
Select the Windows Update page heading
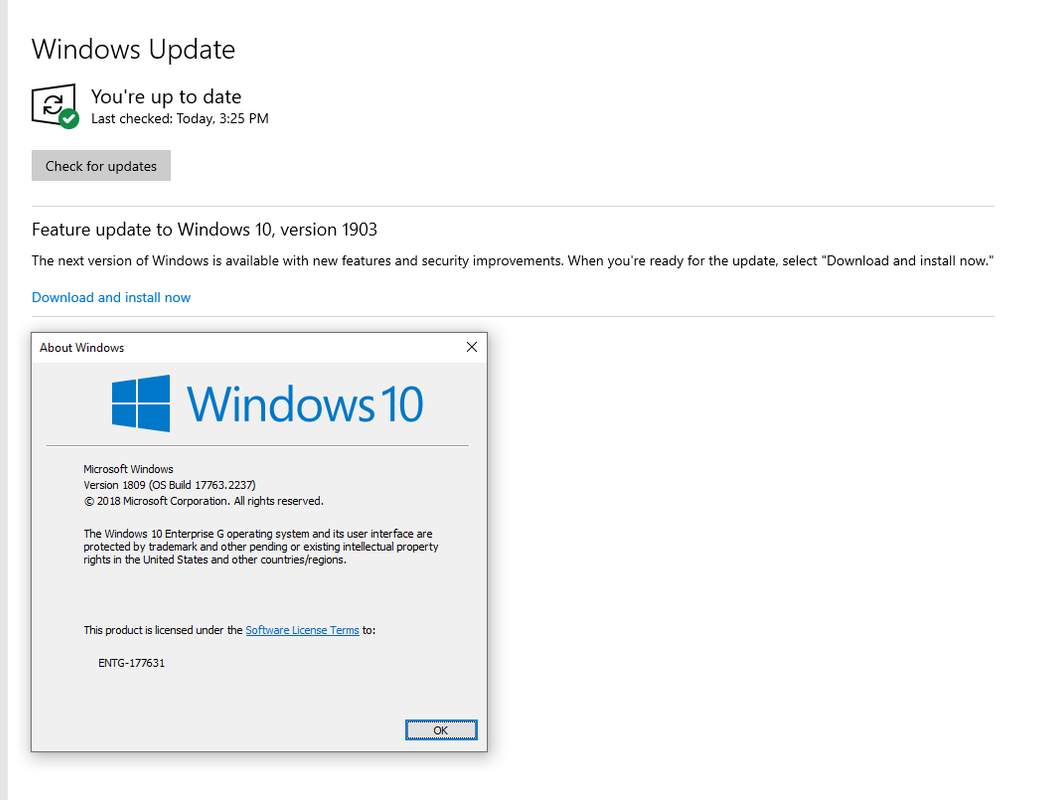click(133, 49)
